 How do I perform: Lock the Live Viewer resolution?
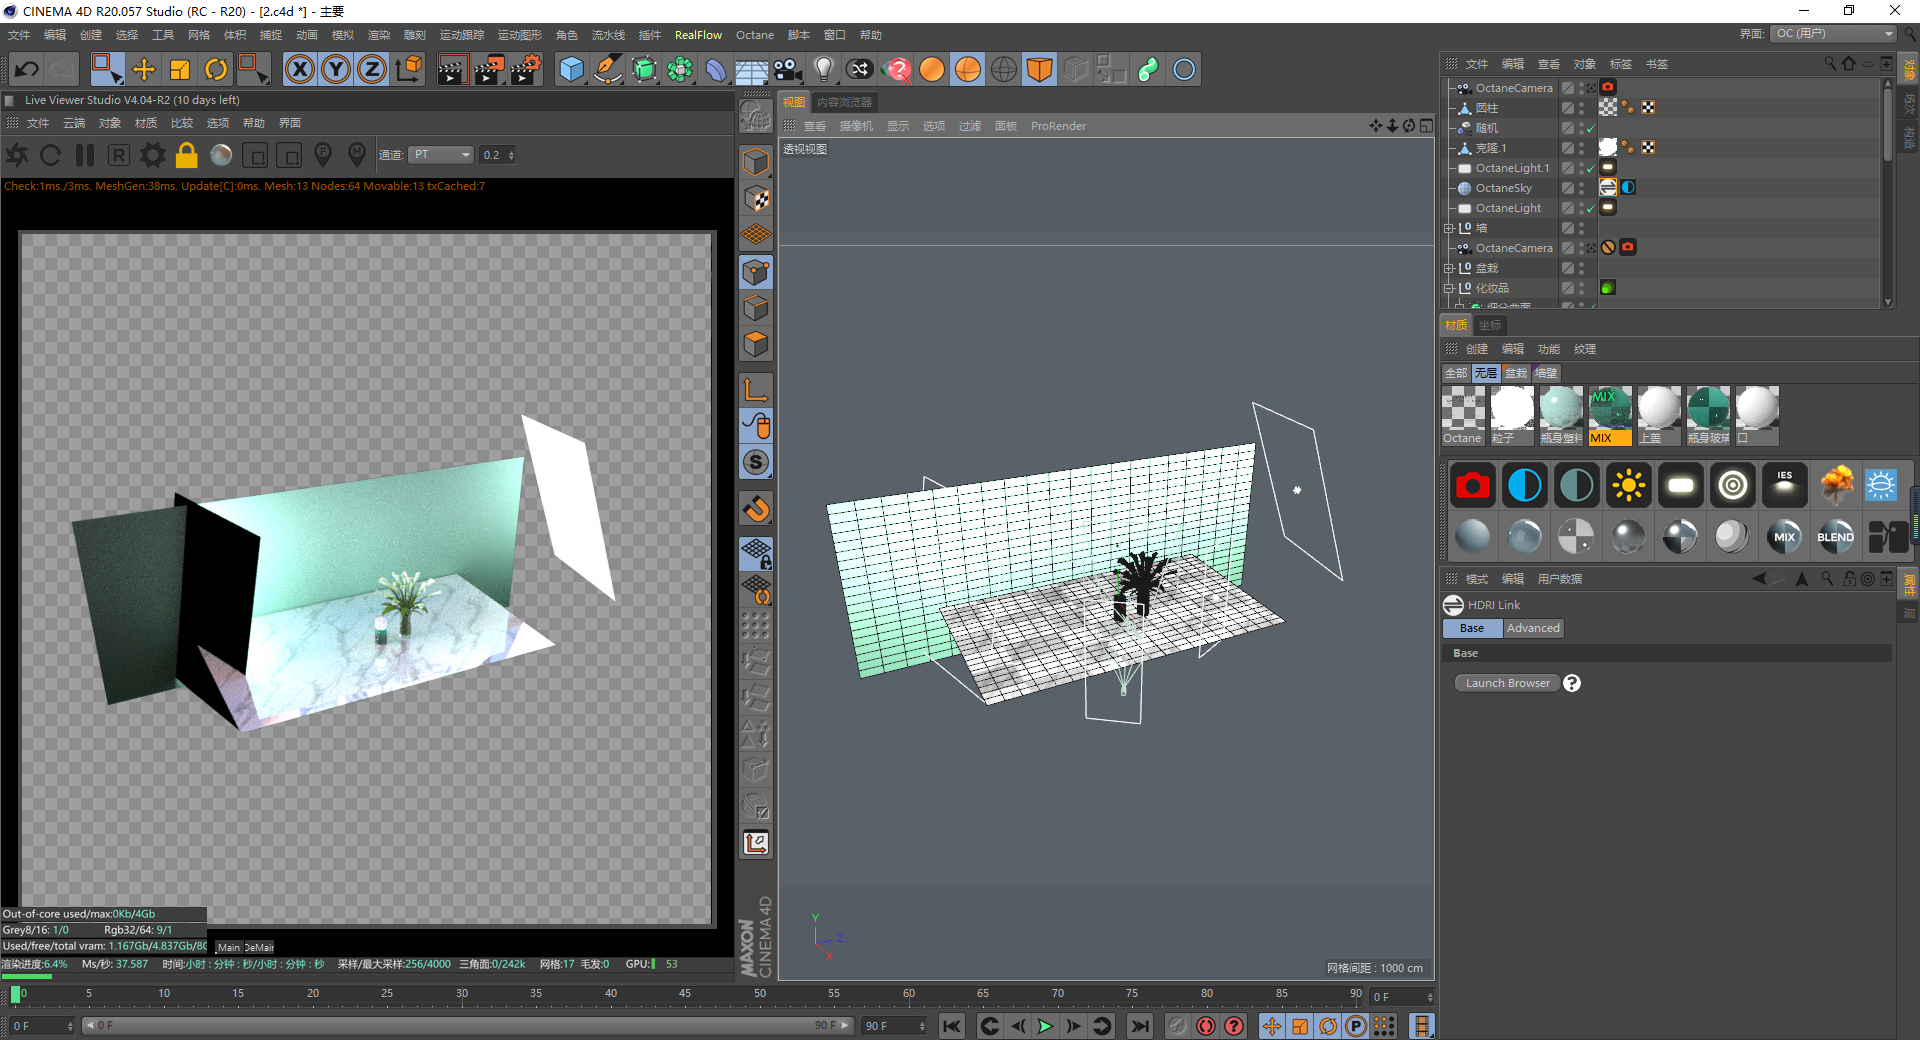coord(186,155)
